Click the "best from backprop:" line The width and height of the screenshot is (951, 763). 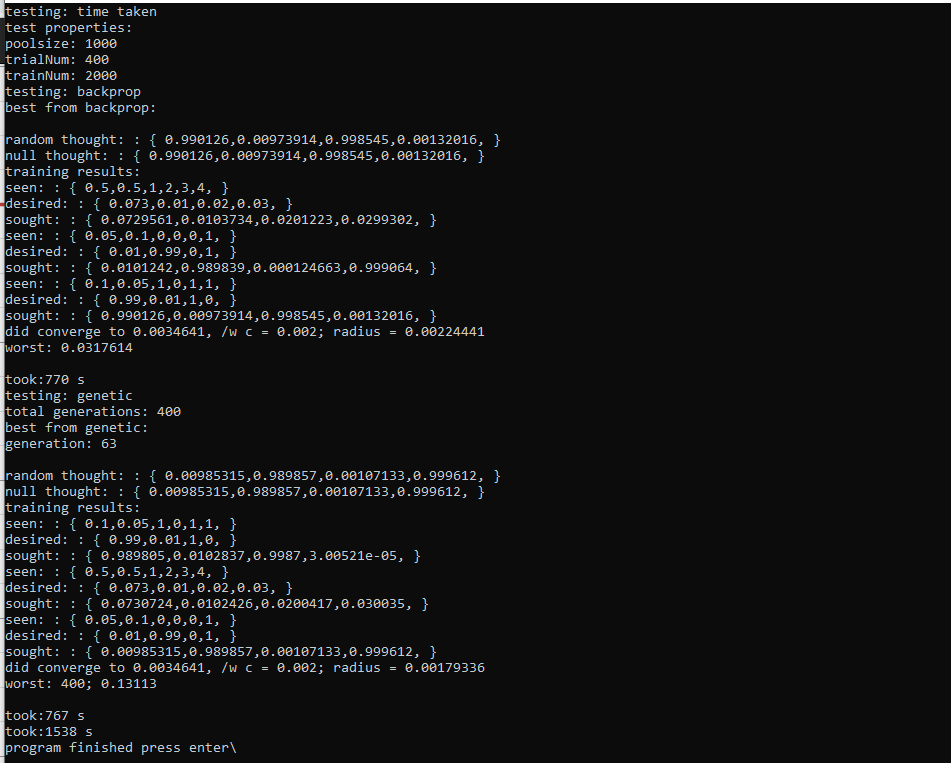click(x=81, y=108)
